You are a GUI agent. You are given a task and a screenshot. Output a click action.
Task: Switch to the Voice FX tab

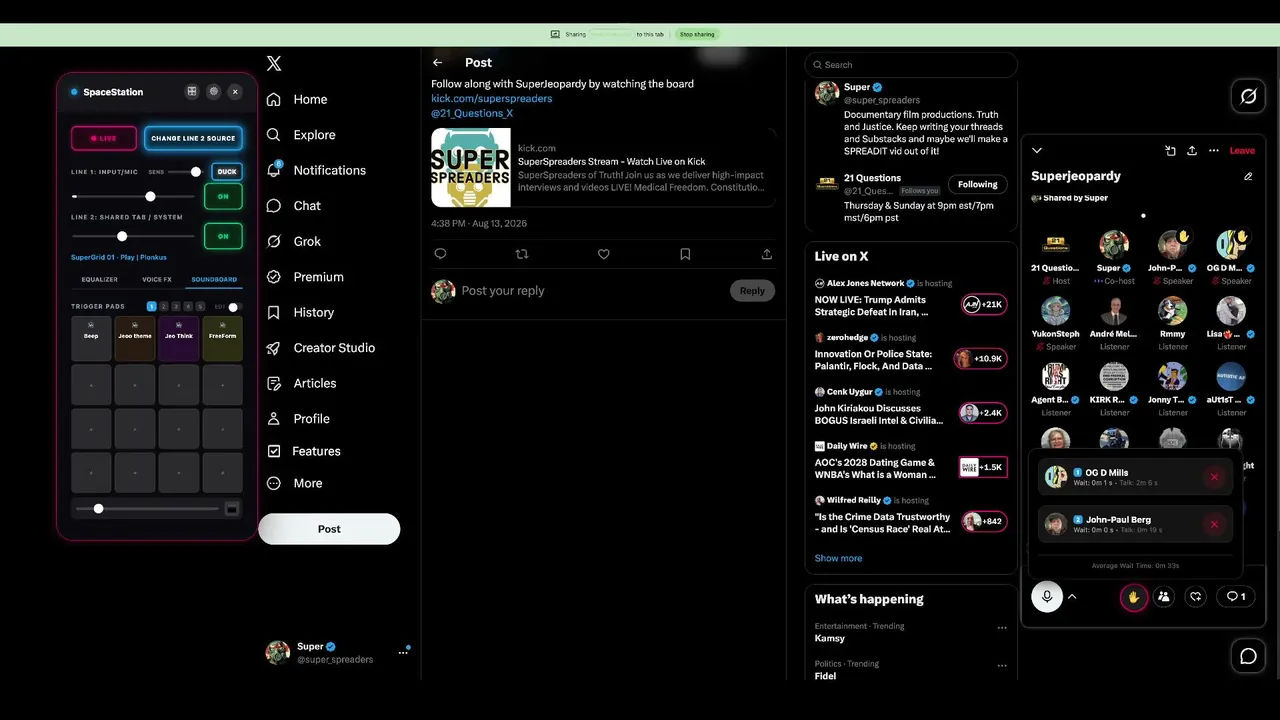pos(157,280)
